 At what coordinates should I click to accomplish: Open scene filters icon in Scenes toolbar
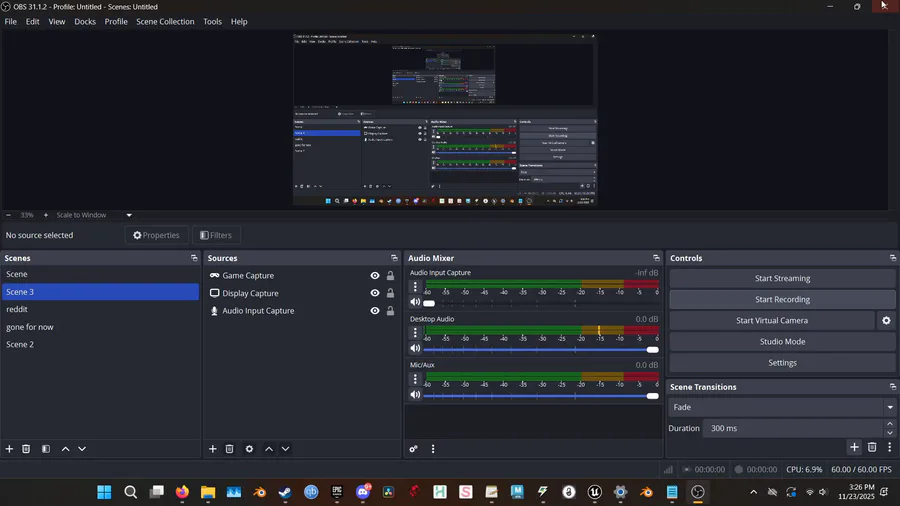pyautogui.click(x=46, y=449)
